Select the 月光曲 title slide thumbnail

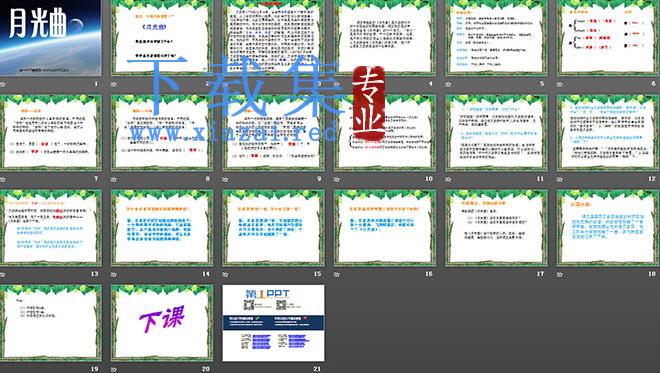[51, 37]
